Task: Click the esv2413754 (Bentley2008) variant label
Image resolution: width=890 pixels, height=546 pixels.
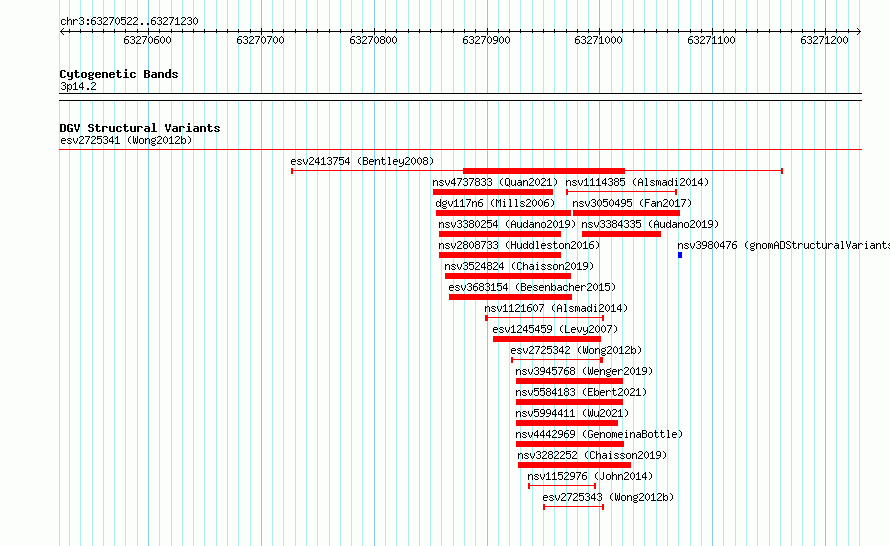Action: [x=362, y=161]
